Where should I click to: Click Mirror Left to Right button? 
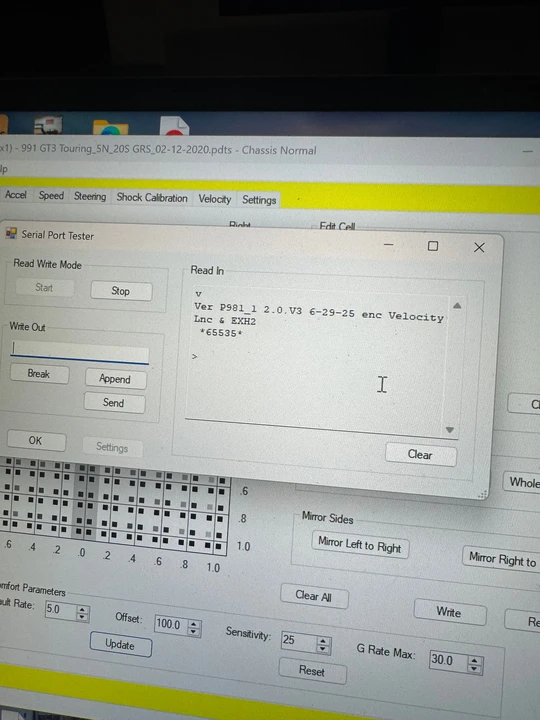point(360,545)
